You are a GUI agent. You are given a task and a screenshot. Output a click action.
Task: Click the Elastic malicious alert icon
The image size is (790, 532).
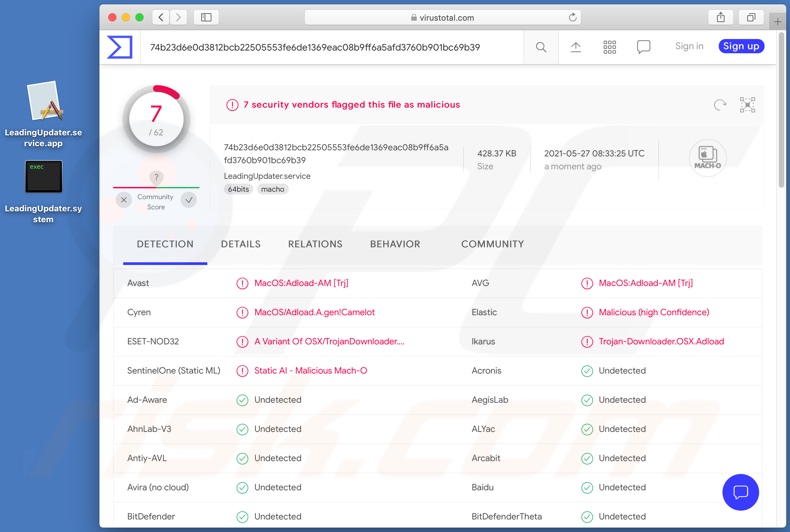tap(587, 312)
